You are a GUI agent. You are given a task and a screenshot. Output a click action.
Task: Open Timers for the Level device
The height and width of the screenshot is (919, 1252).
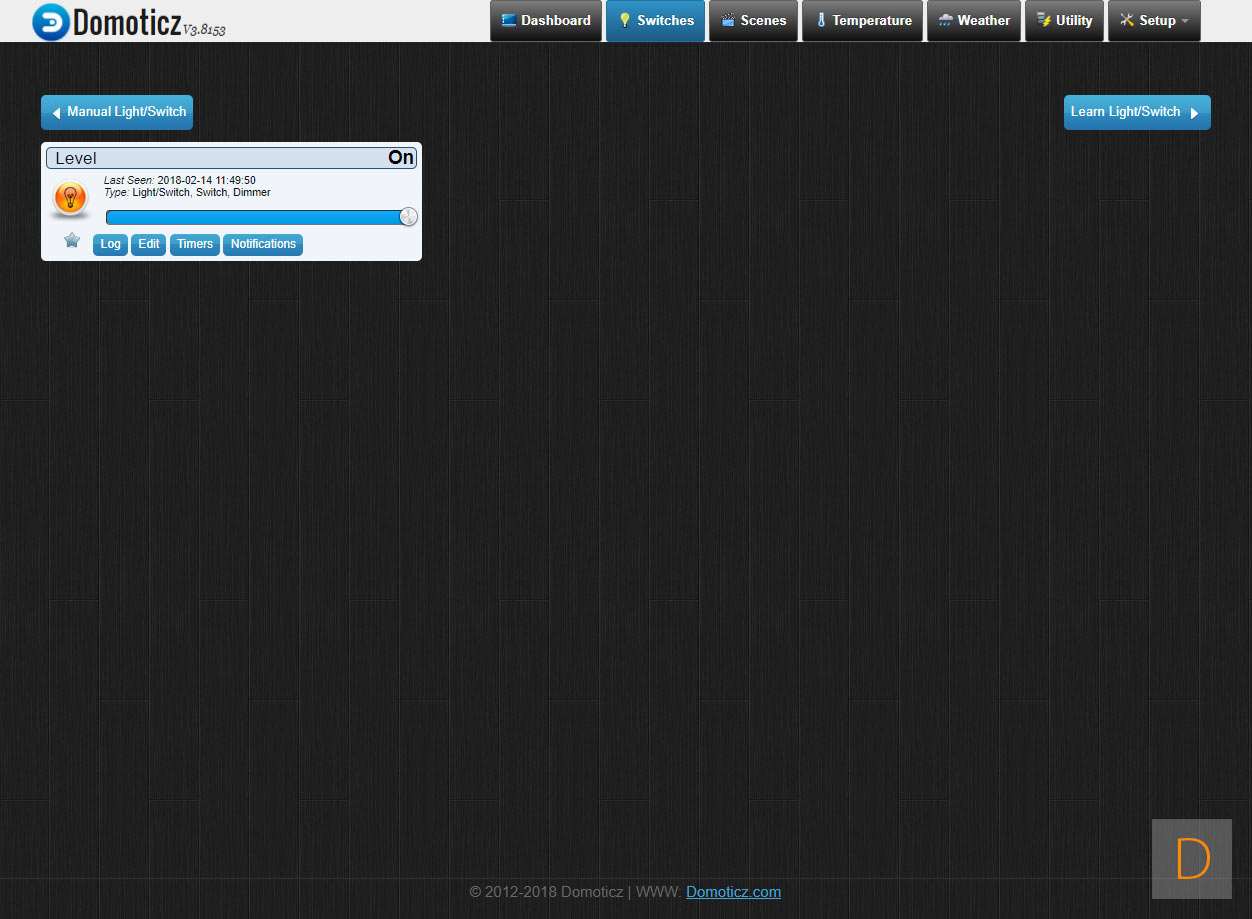tap(195, 244)
